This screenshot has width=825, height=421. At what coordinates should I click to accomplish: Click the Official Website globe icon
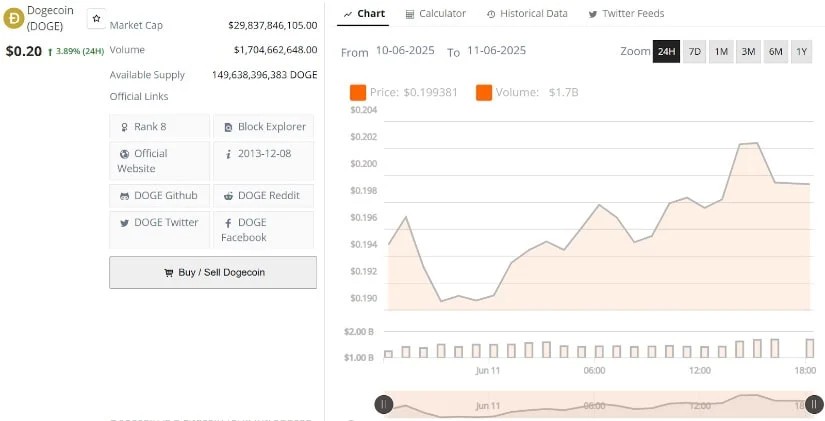124,154
